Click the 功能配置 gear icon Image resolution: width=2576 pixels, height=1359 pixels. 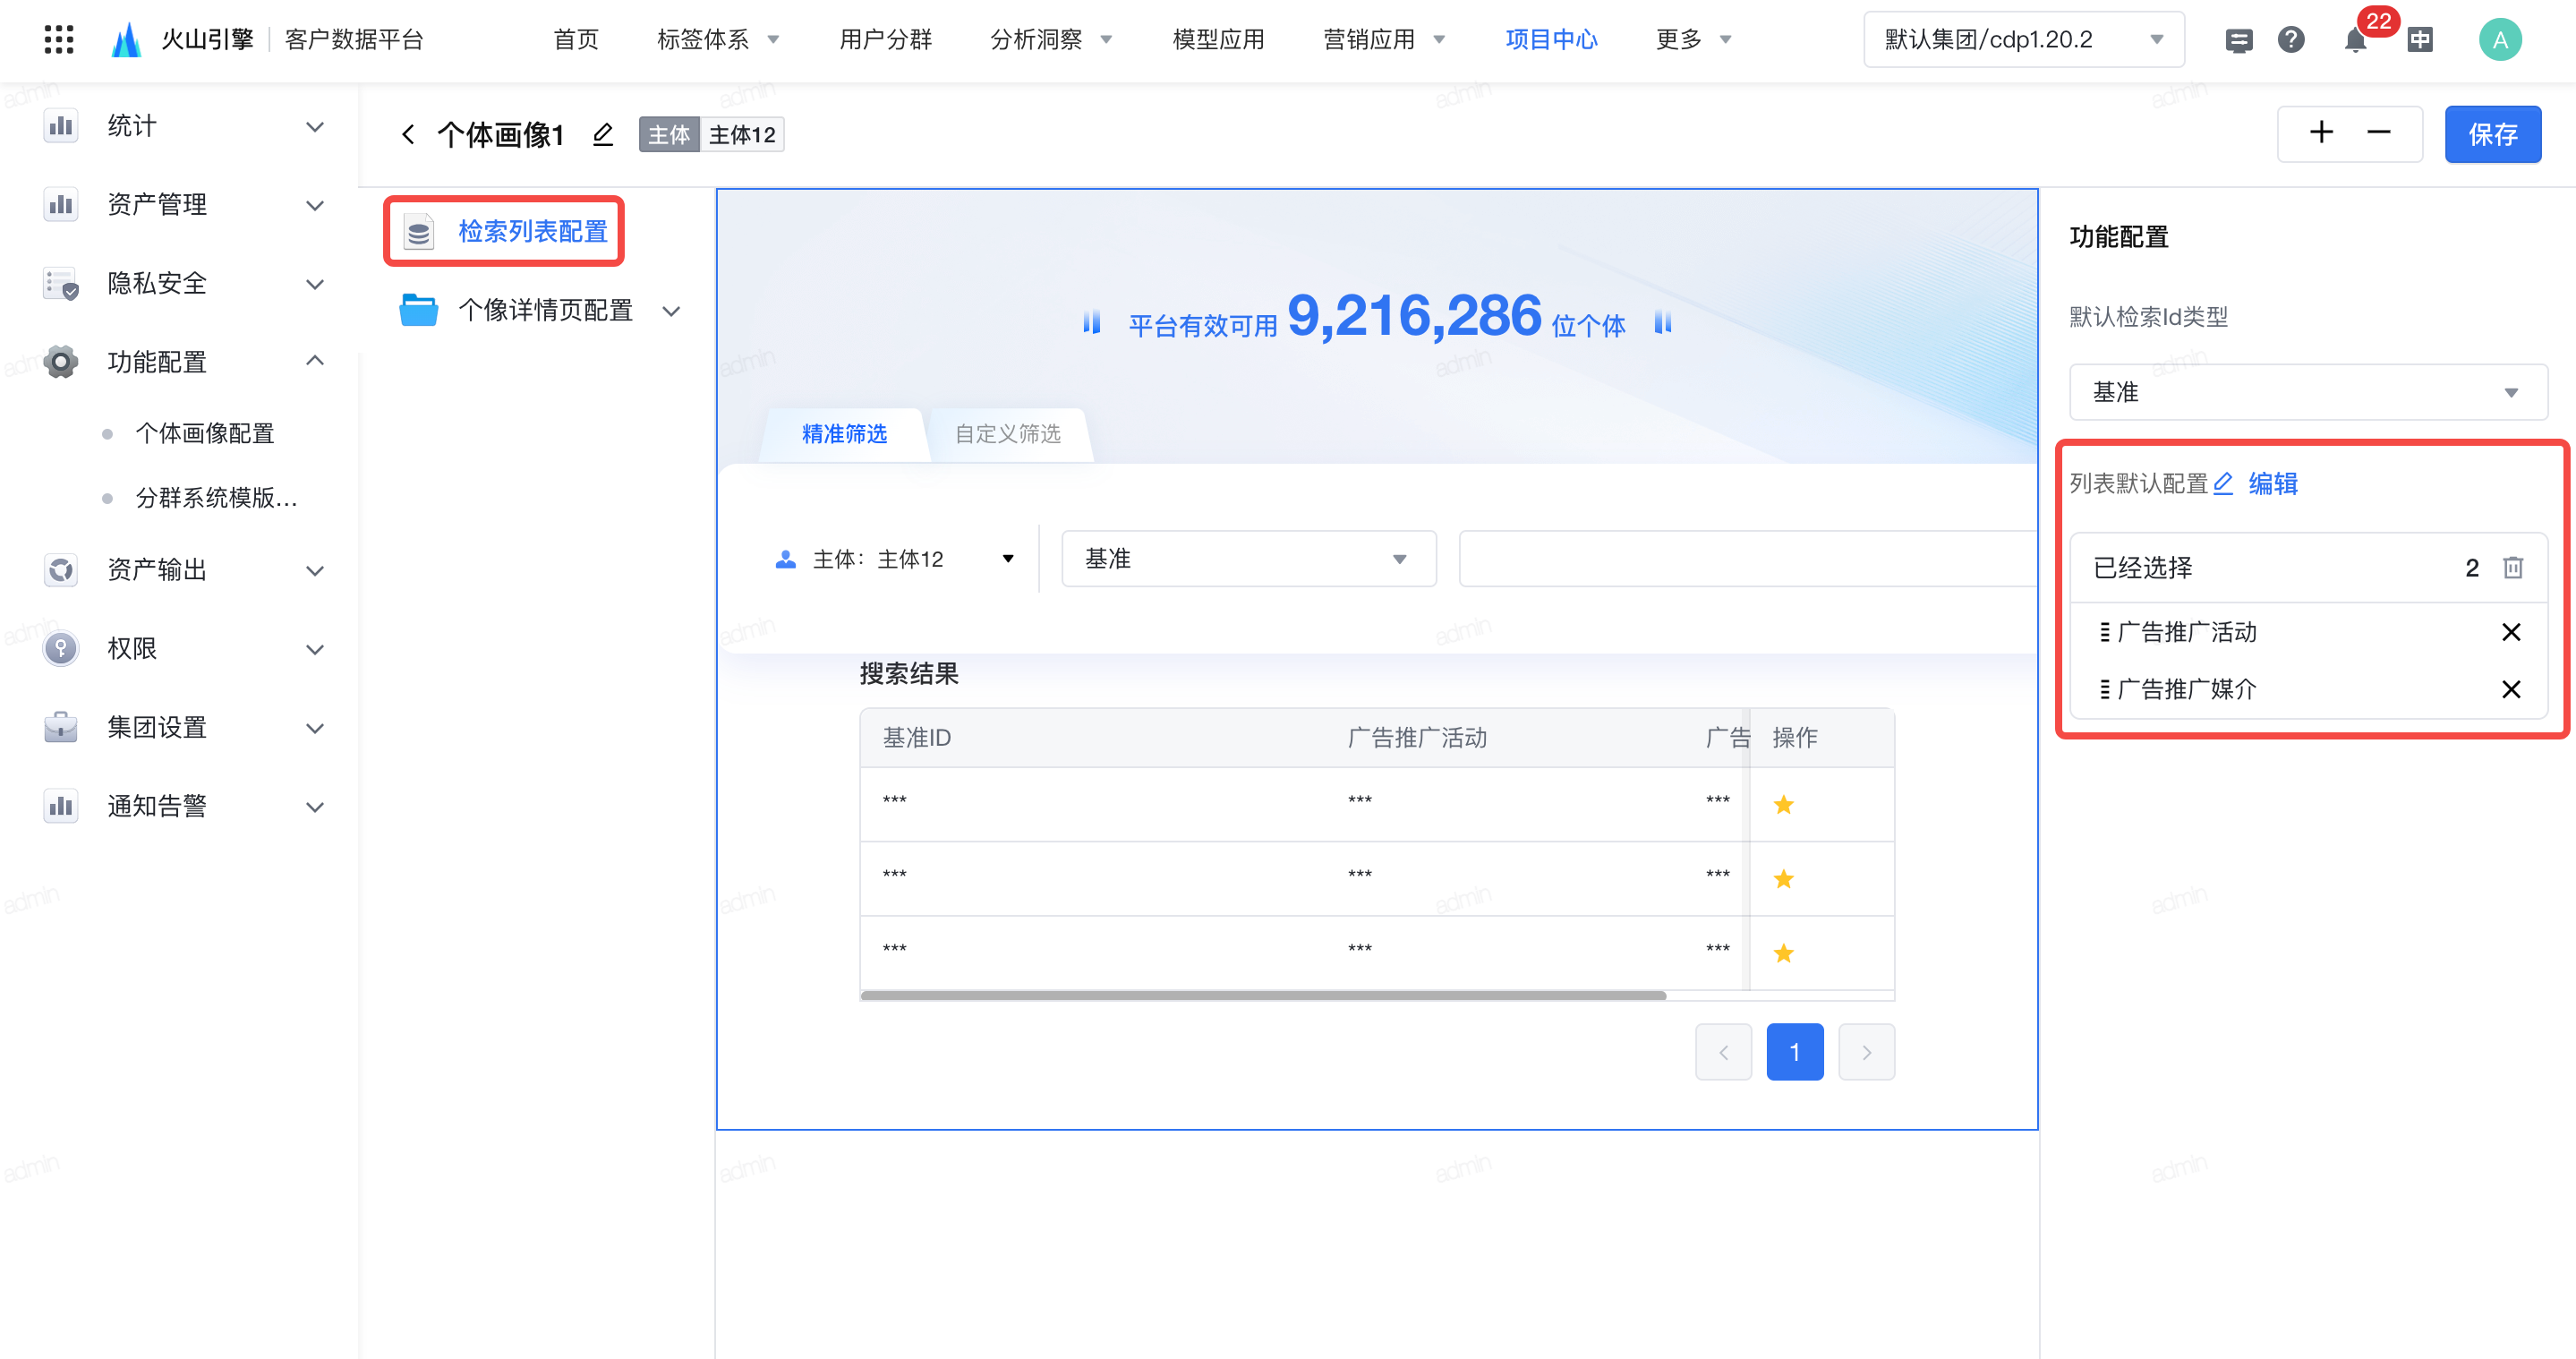click(x=61, y=362)
